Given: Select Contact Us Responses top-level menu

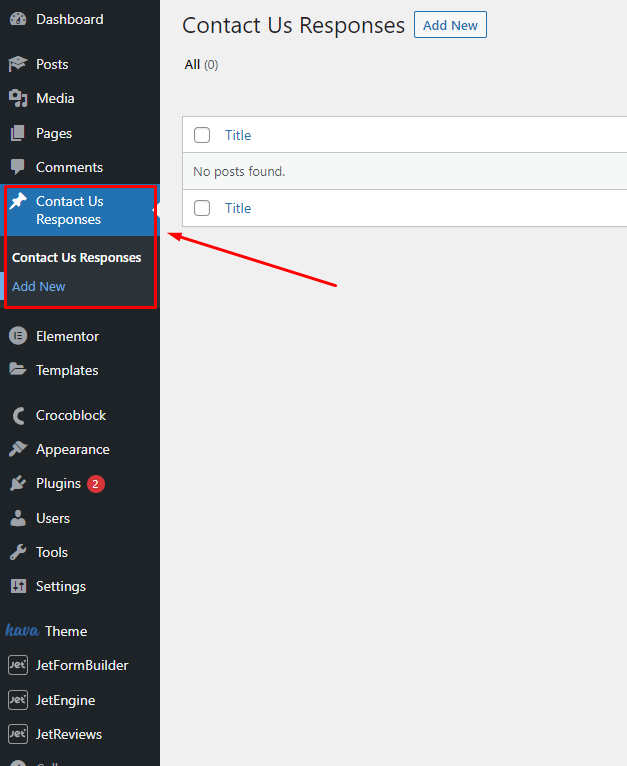Looking at the screenshot, I should click(70, 210).
